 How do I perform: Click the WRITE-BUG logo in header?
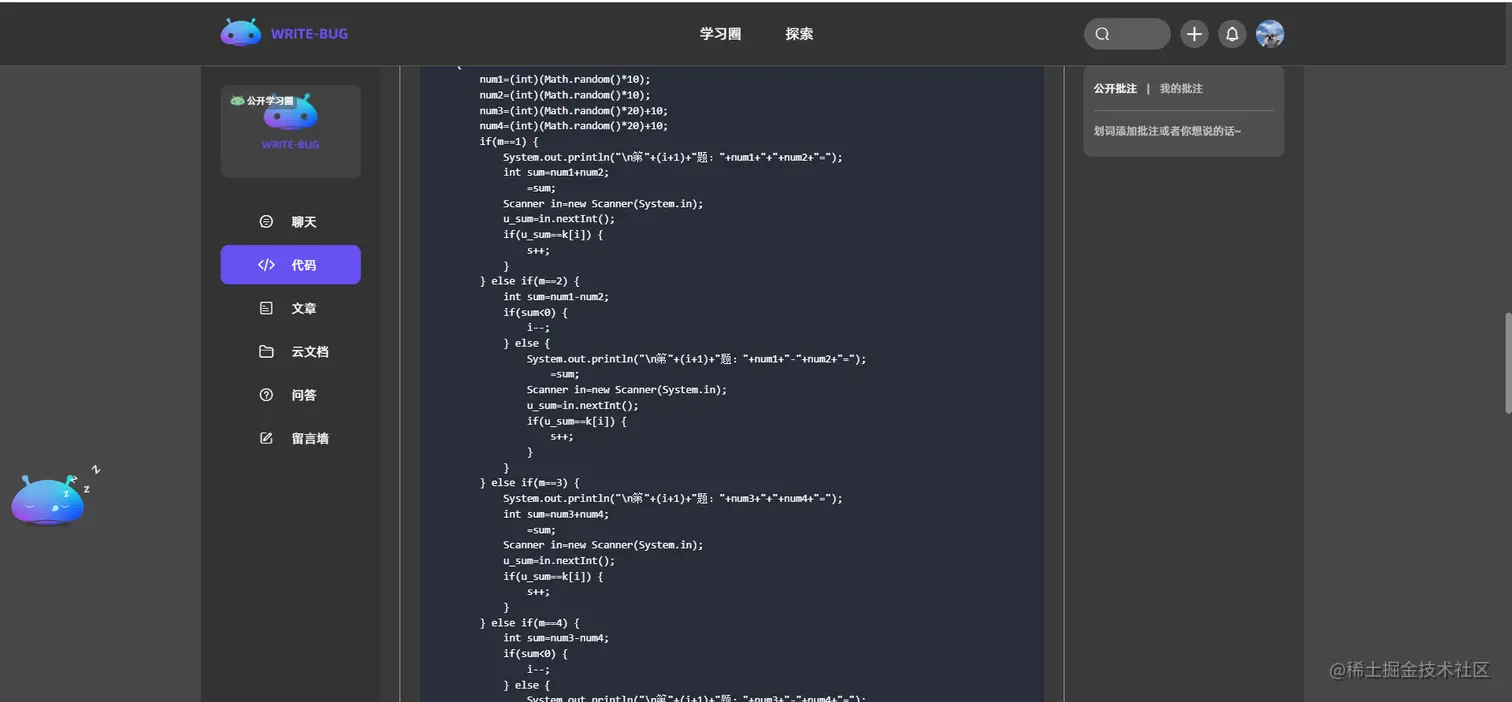[x=284, y=34]
